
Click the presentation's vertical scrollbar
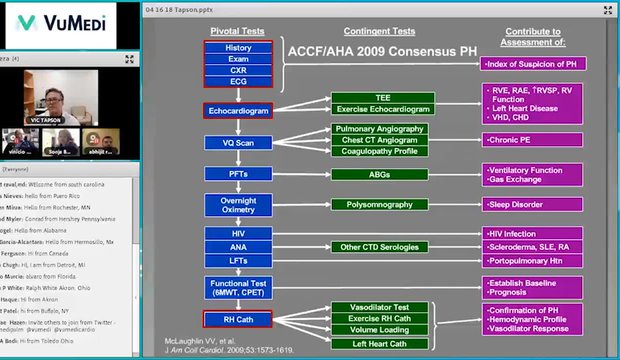pyautogui.click(x=609, y=186)
